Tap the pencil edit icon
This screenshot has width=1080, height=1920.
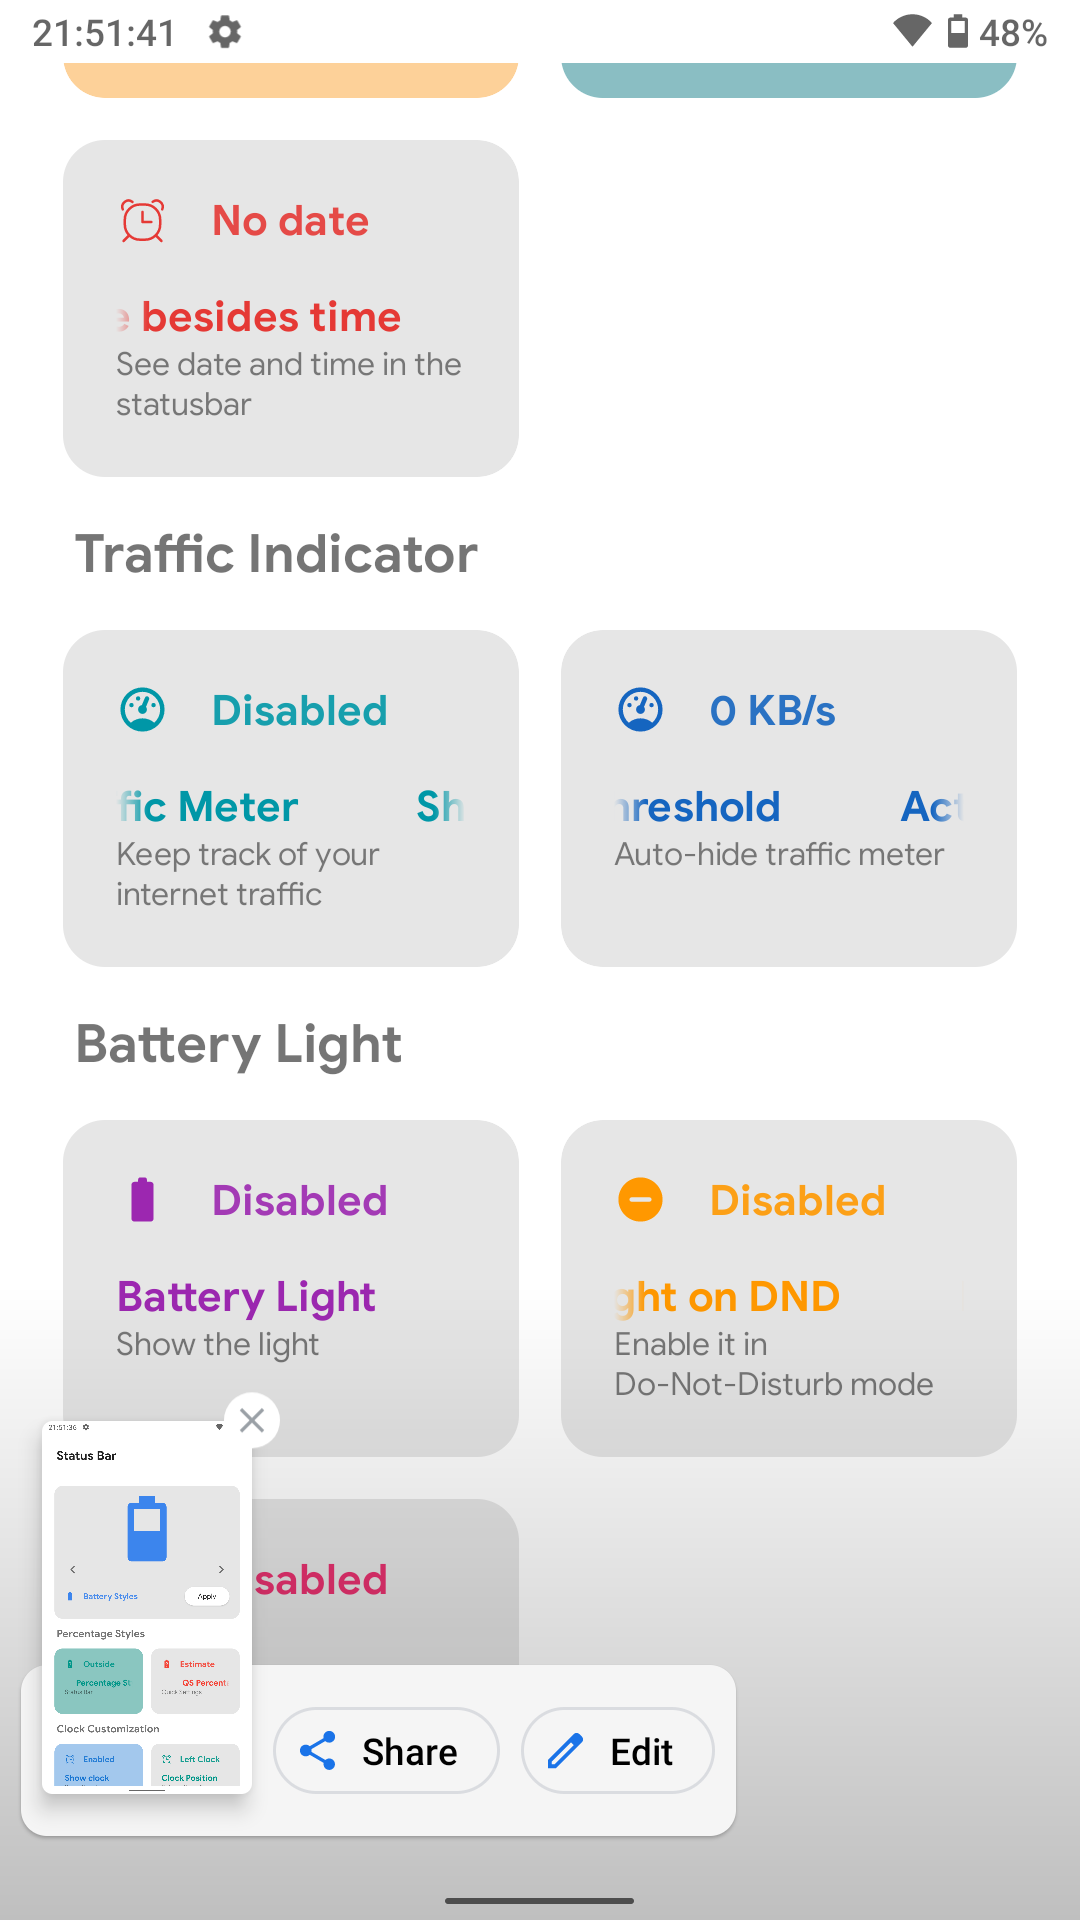566,1751
